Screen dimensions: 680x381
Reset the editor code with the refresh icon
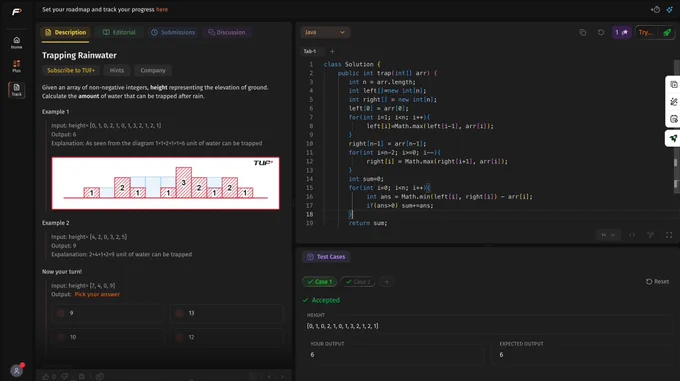coord(601,33)
